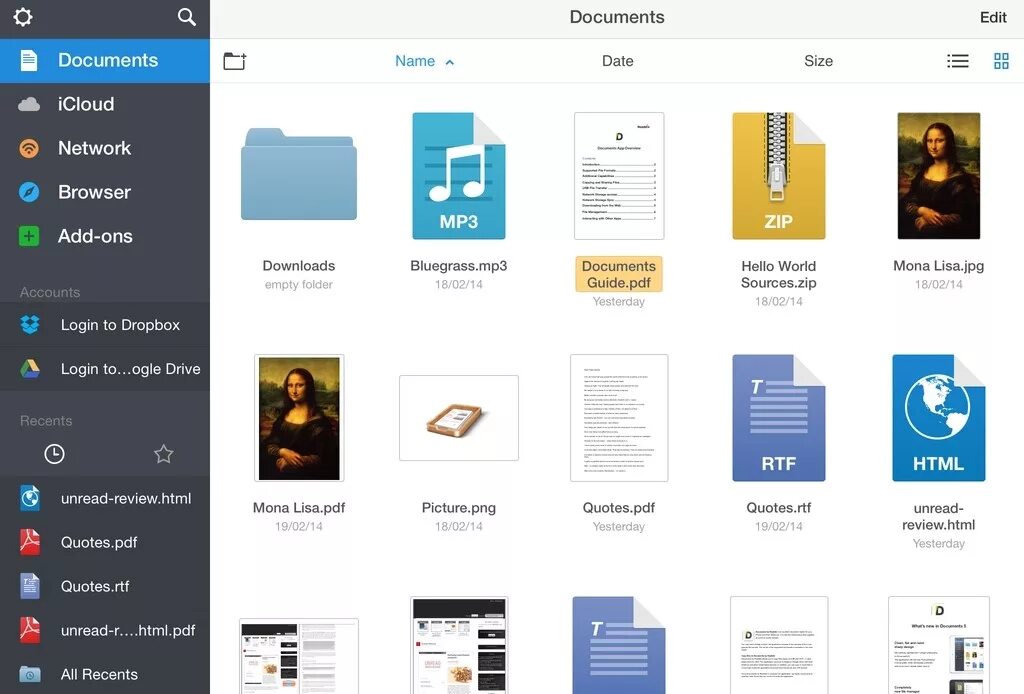Click the "Mona Lisa.jpg" file name
The height and width of the screenshot is (694, 1024).
click(x=938, y=266)
